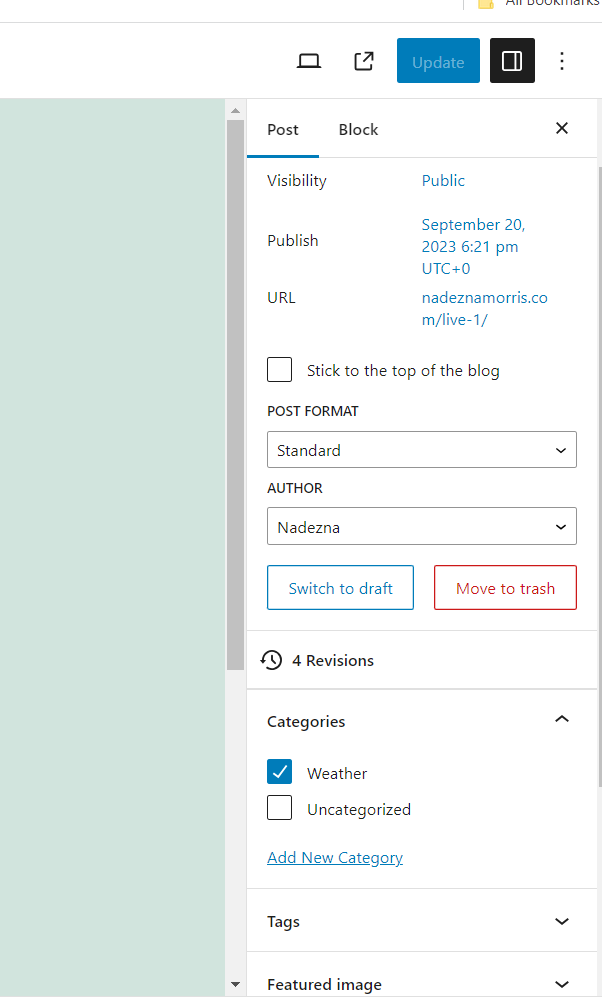The image size is (602, 1003).
Task: Enable Stick to the top of blog
Action: [280, 370]
